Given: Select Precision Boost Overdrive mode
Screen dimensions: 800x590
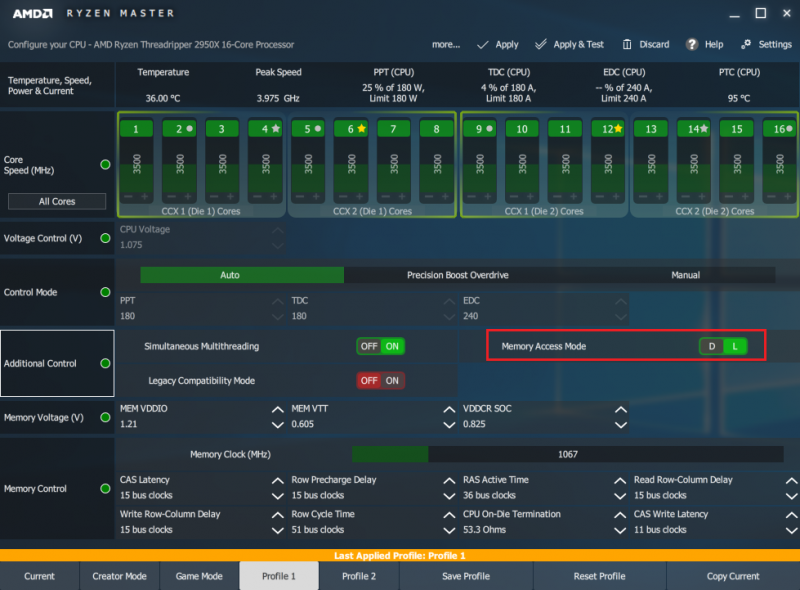Looking at the screenshot, I should [458, 275].
